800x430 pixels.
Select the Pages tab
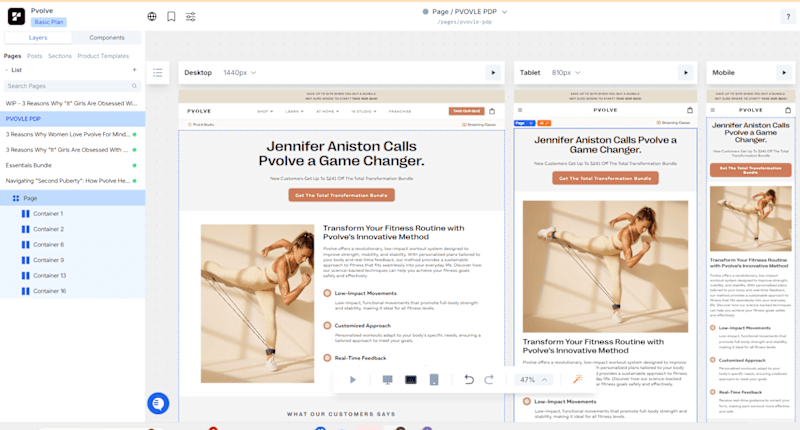click(x=12, y=56)
